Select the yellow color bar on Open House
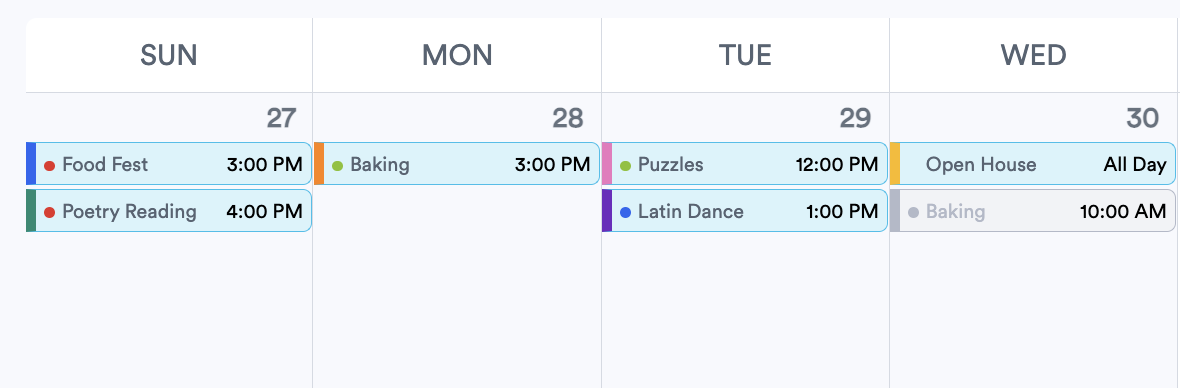Screen dimensions: 1180x388 pyautogui.click(x=895, y=164)
